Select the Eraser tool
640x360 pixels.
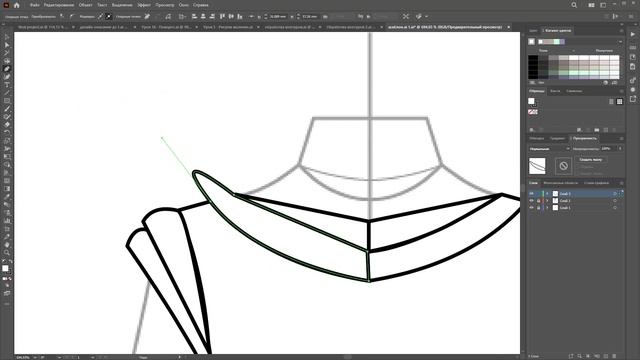coord(7,124)
